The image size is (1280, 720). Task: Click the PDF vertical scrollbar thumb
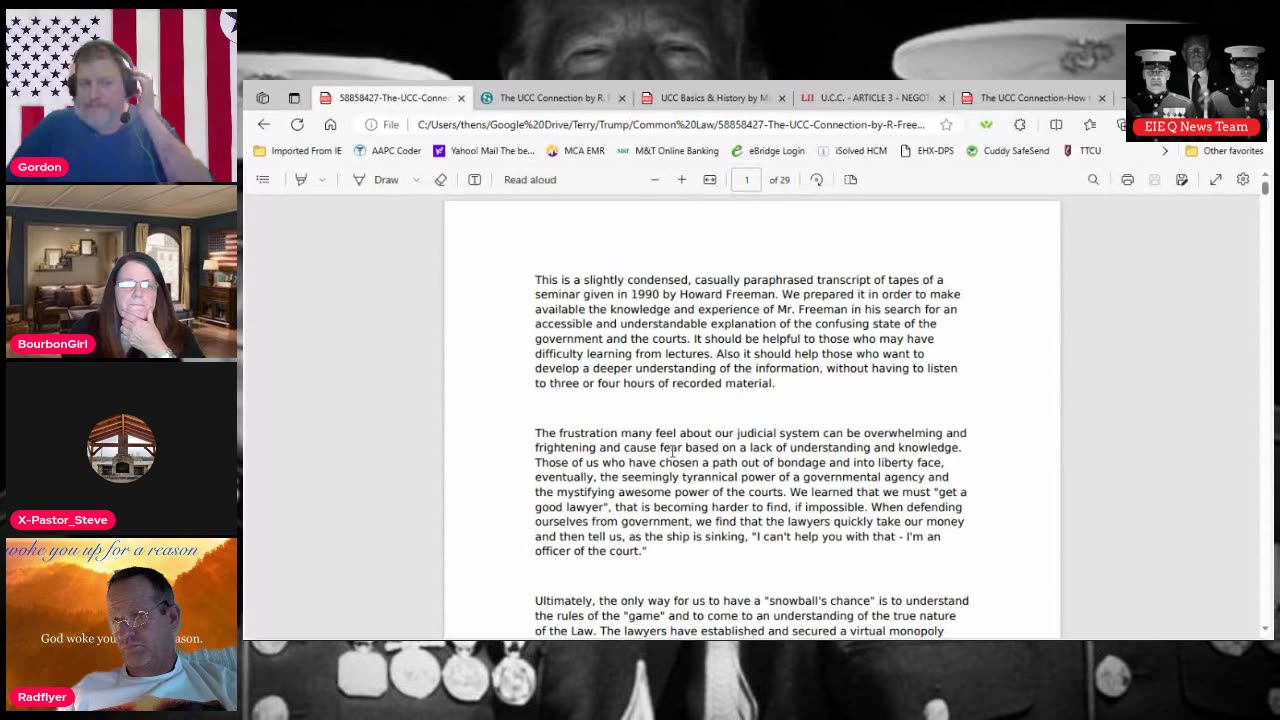pos(1265,188)
